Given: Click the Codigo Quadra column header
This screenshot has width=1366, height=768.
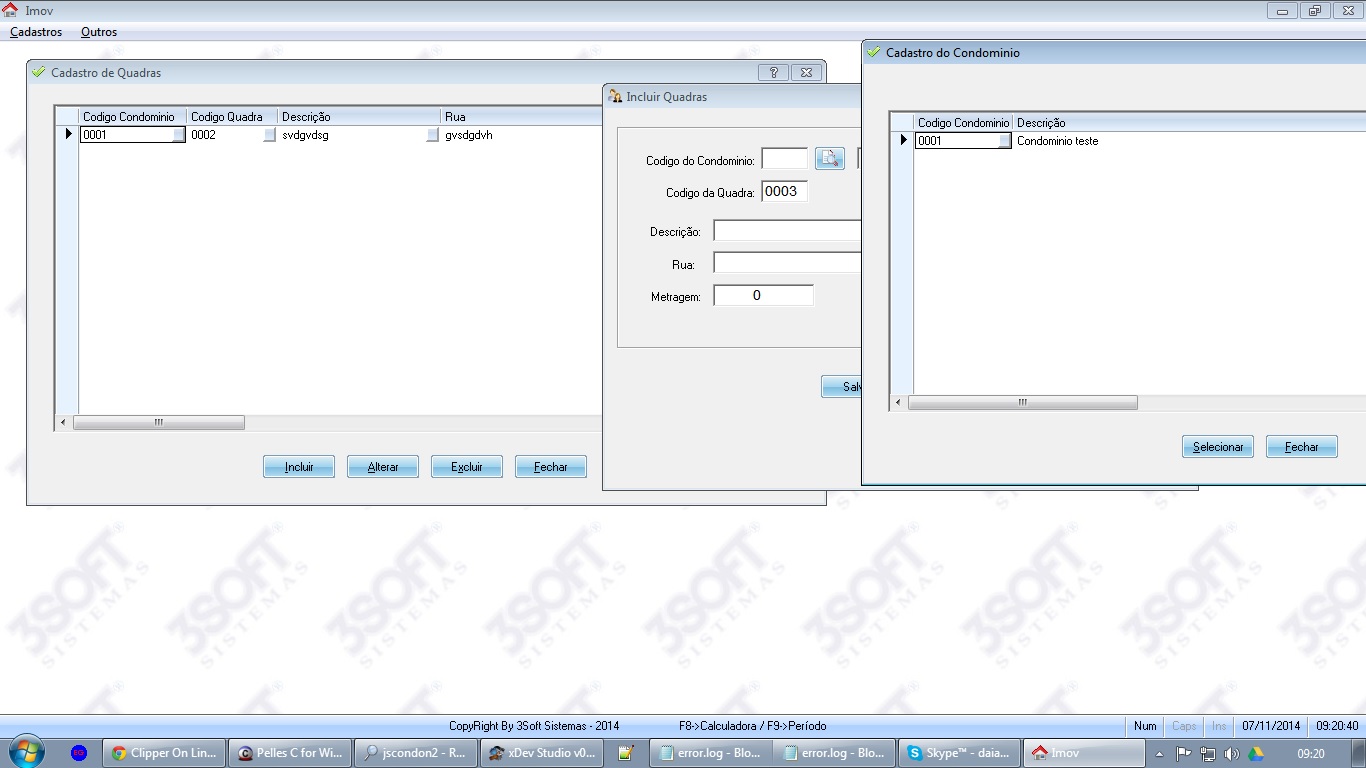Looking at the screenshot, I should click(x=232, y=117).
